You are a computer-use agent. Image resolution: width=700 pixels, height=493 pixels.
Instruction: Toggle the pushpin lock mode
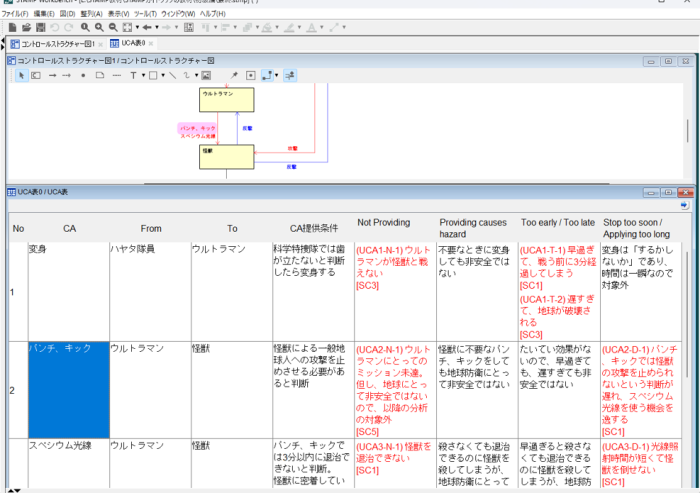(x=234, y=75)
